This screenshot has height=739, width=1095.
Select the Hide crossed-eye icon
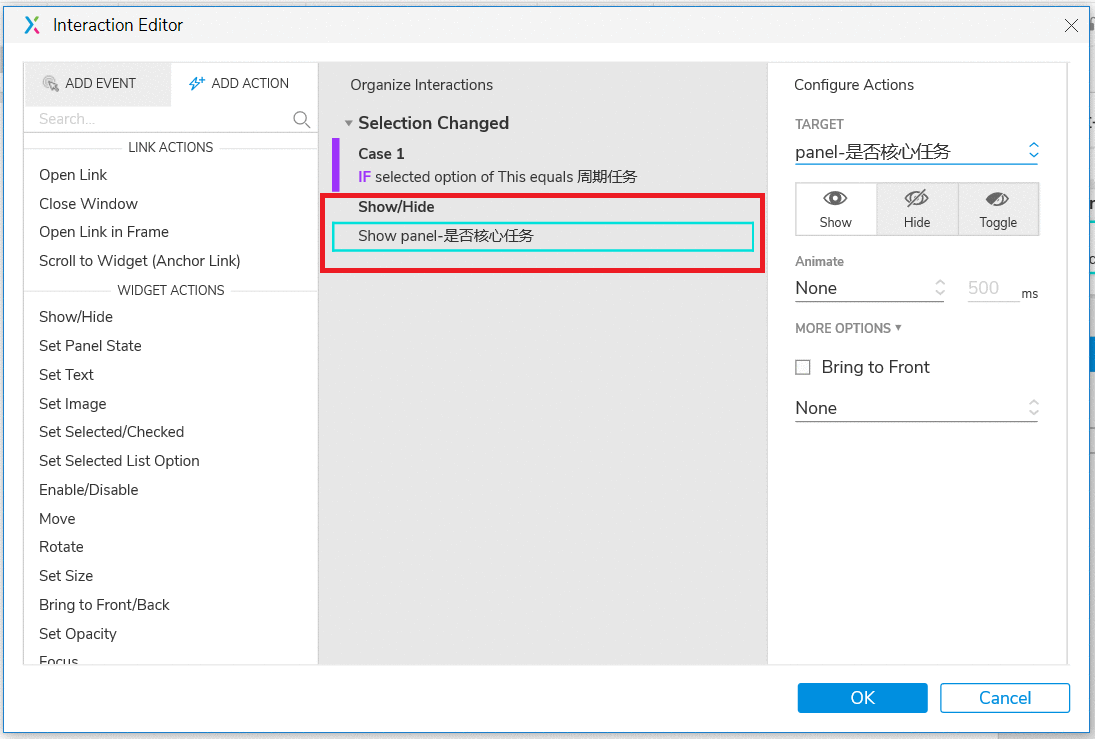[x=916, y=199]
